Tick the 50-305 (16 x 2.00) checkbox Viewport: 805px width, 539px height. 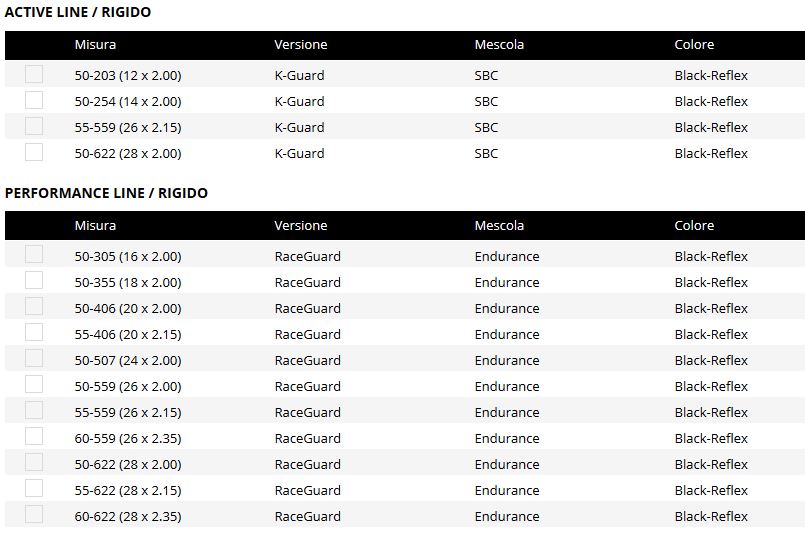tap(34, 255)
